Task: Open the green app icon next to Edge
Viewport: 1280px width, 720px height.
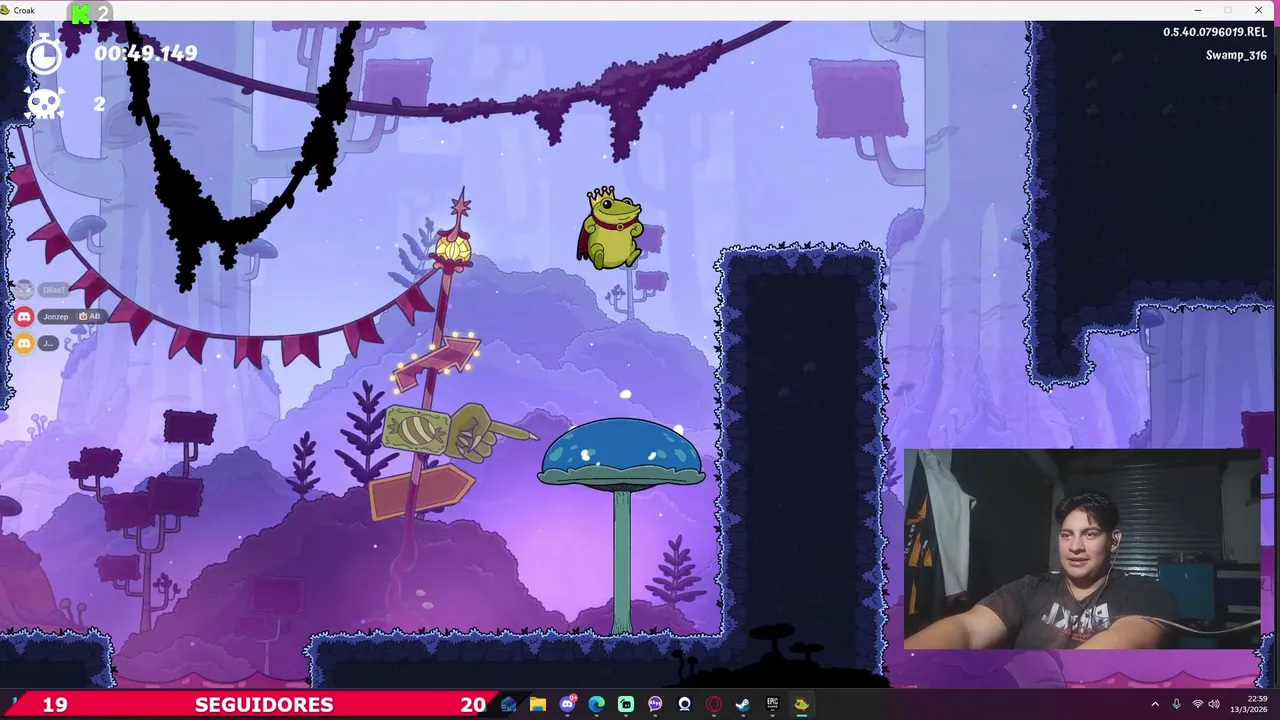Action: (626, 704)
